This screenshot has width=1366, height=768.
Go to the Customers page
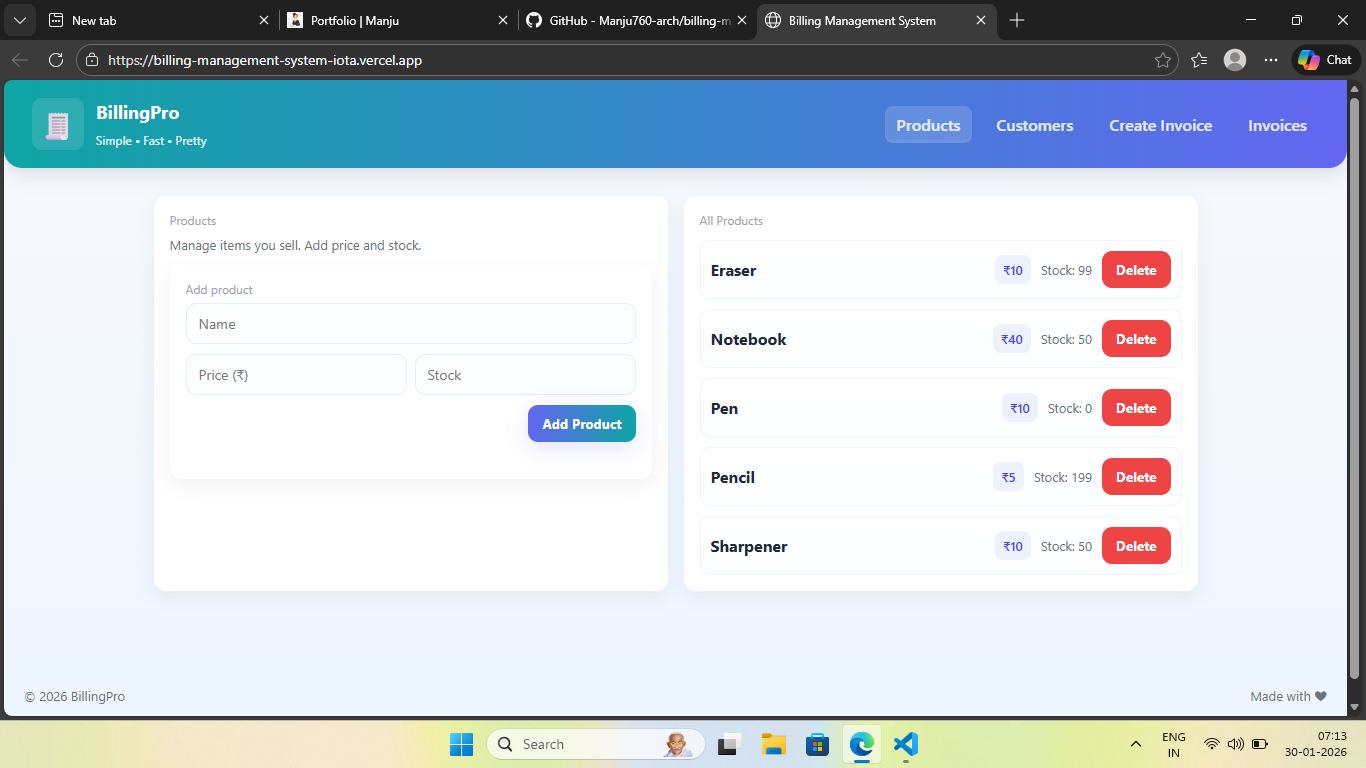click(1034, 125)
